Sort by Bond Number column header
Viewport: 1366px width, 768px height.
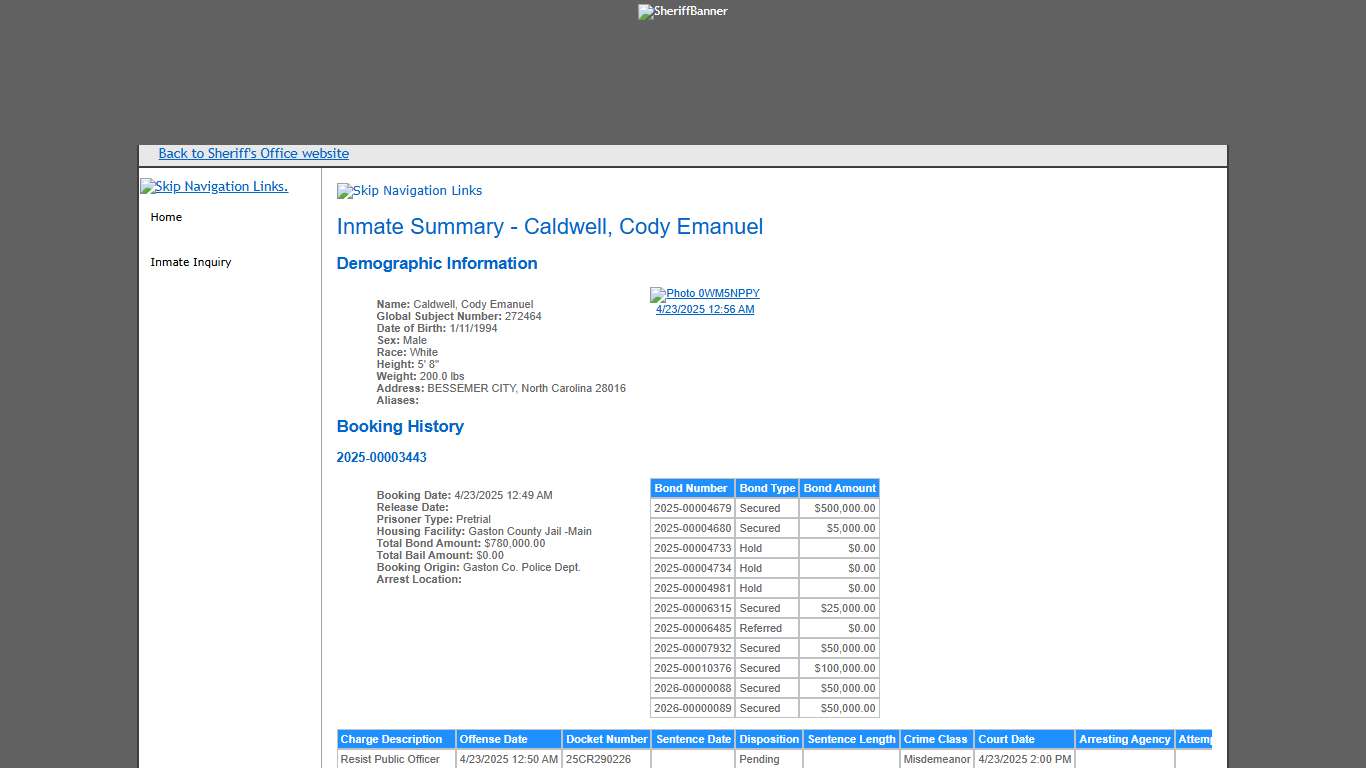click(x=691, y=489)
